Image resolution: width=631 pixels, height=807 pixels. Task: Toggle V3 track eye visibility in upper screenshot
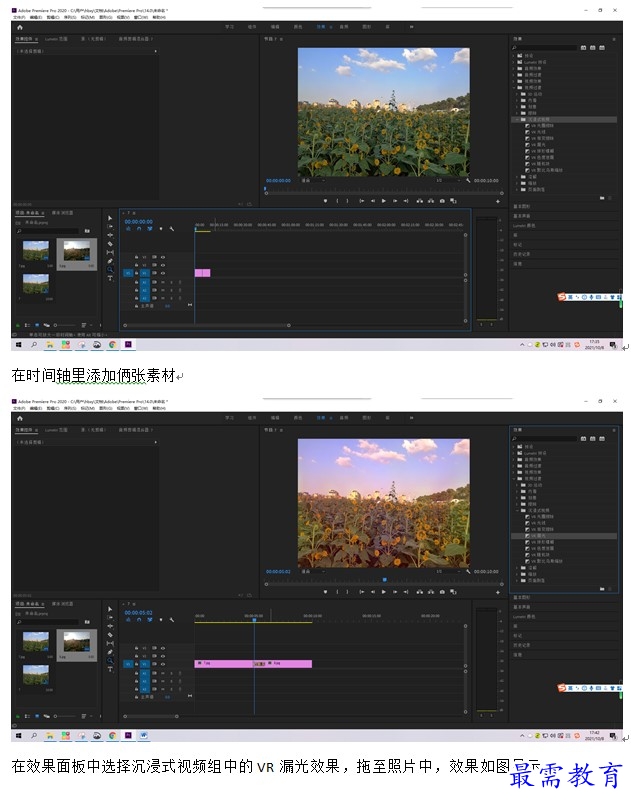163,257
